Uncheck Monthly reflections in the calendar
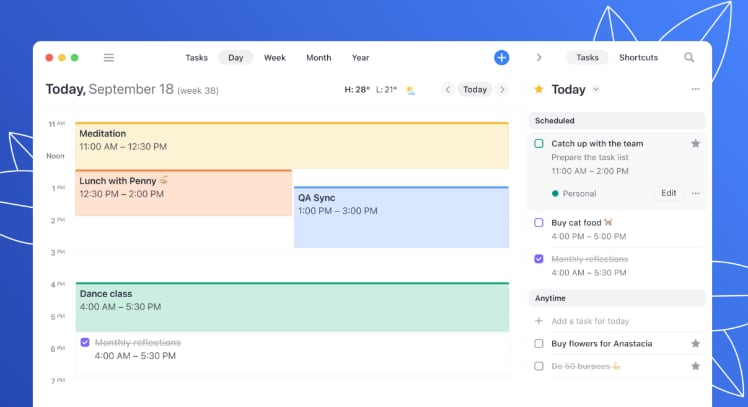This screenshot has height=407, width=748. coord(85,343)
